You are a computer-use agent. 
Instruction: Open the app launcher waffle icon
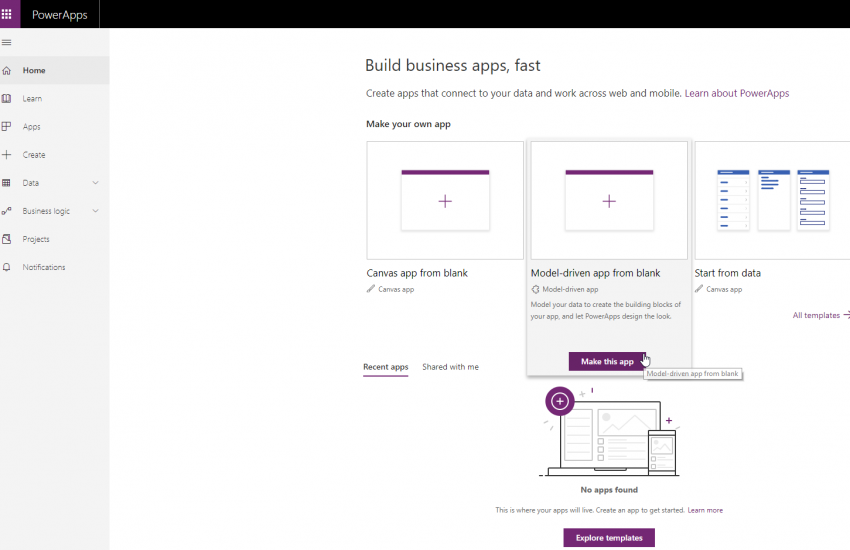7,14
